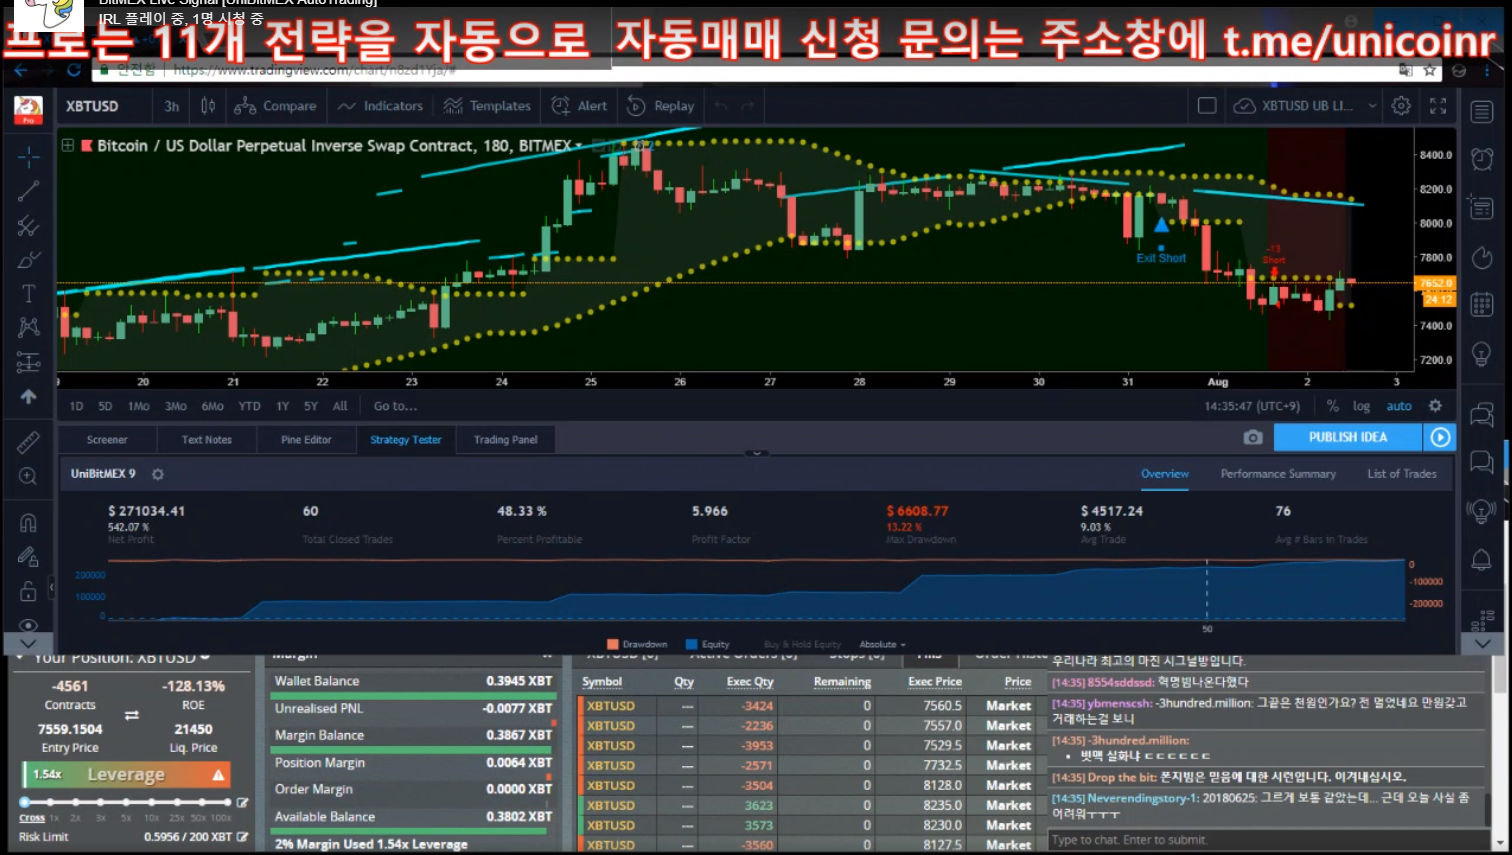Screen dimensions: 1512x855
Task: Adjust the BitMEX leverage slider
Action: [x=126, y=802]
